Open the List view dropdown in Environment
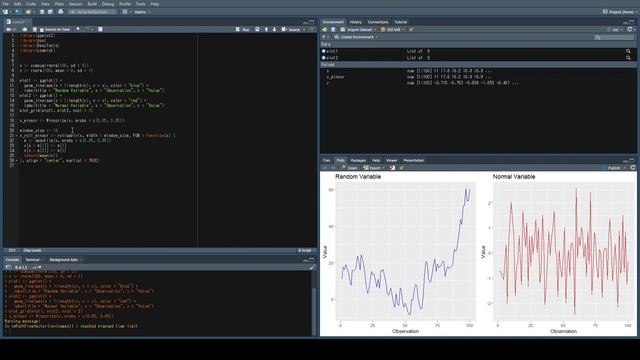640x360 pixels. (615, 29)
